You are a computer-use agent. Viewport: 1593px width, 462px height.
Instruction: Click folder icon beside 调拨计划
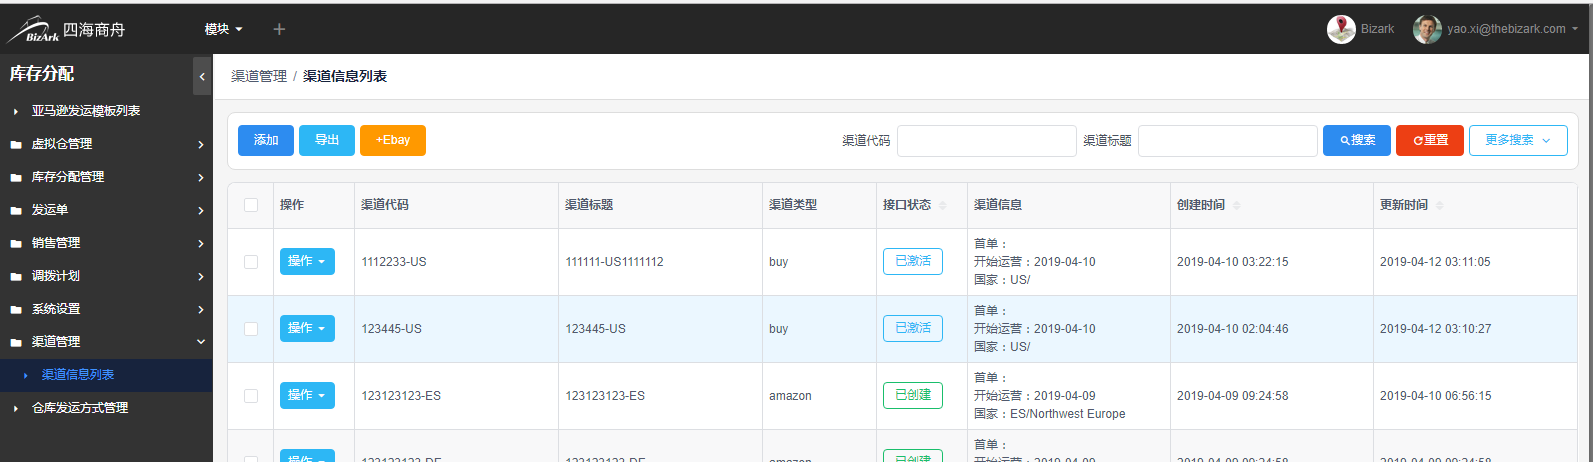16,276
